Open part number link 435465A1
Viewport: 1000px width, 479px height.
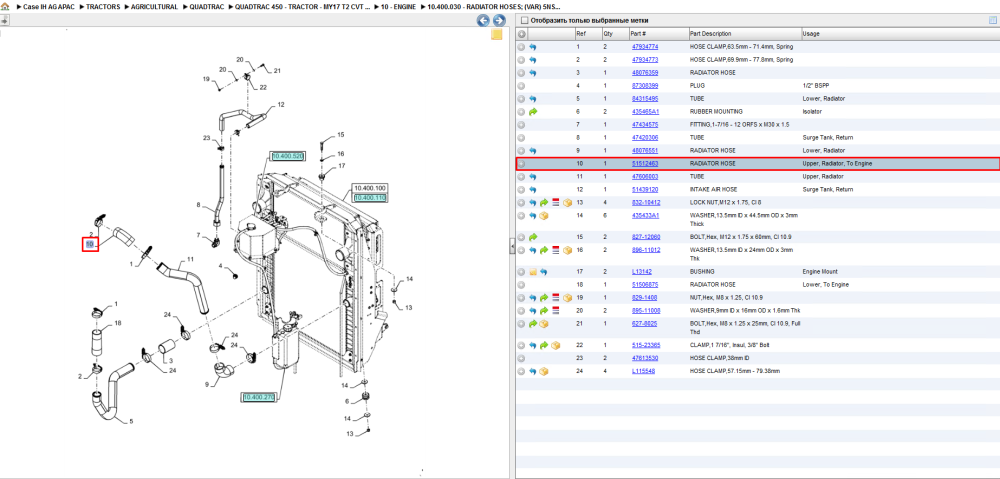pyautogui.click(x=645, y=112)
